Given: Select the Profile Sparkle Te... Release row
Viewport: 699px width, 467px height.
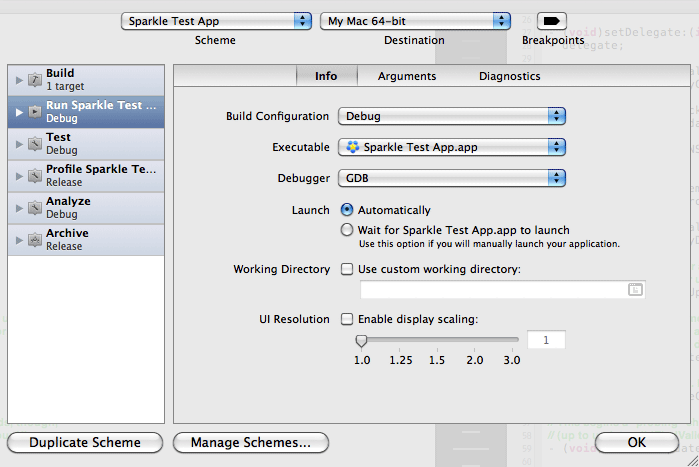Looking at the screenshot, I should 86,176.
